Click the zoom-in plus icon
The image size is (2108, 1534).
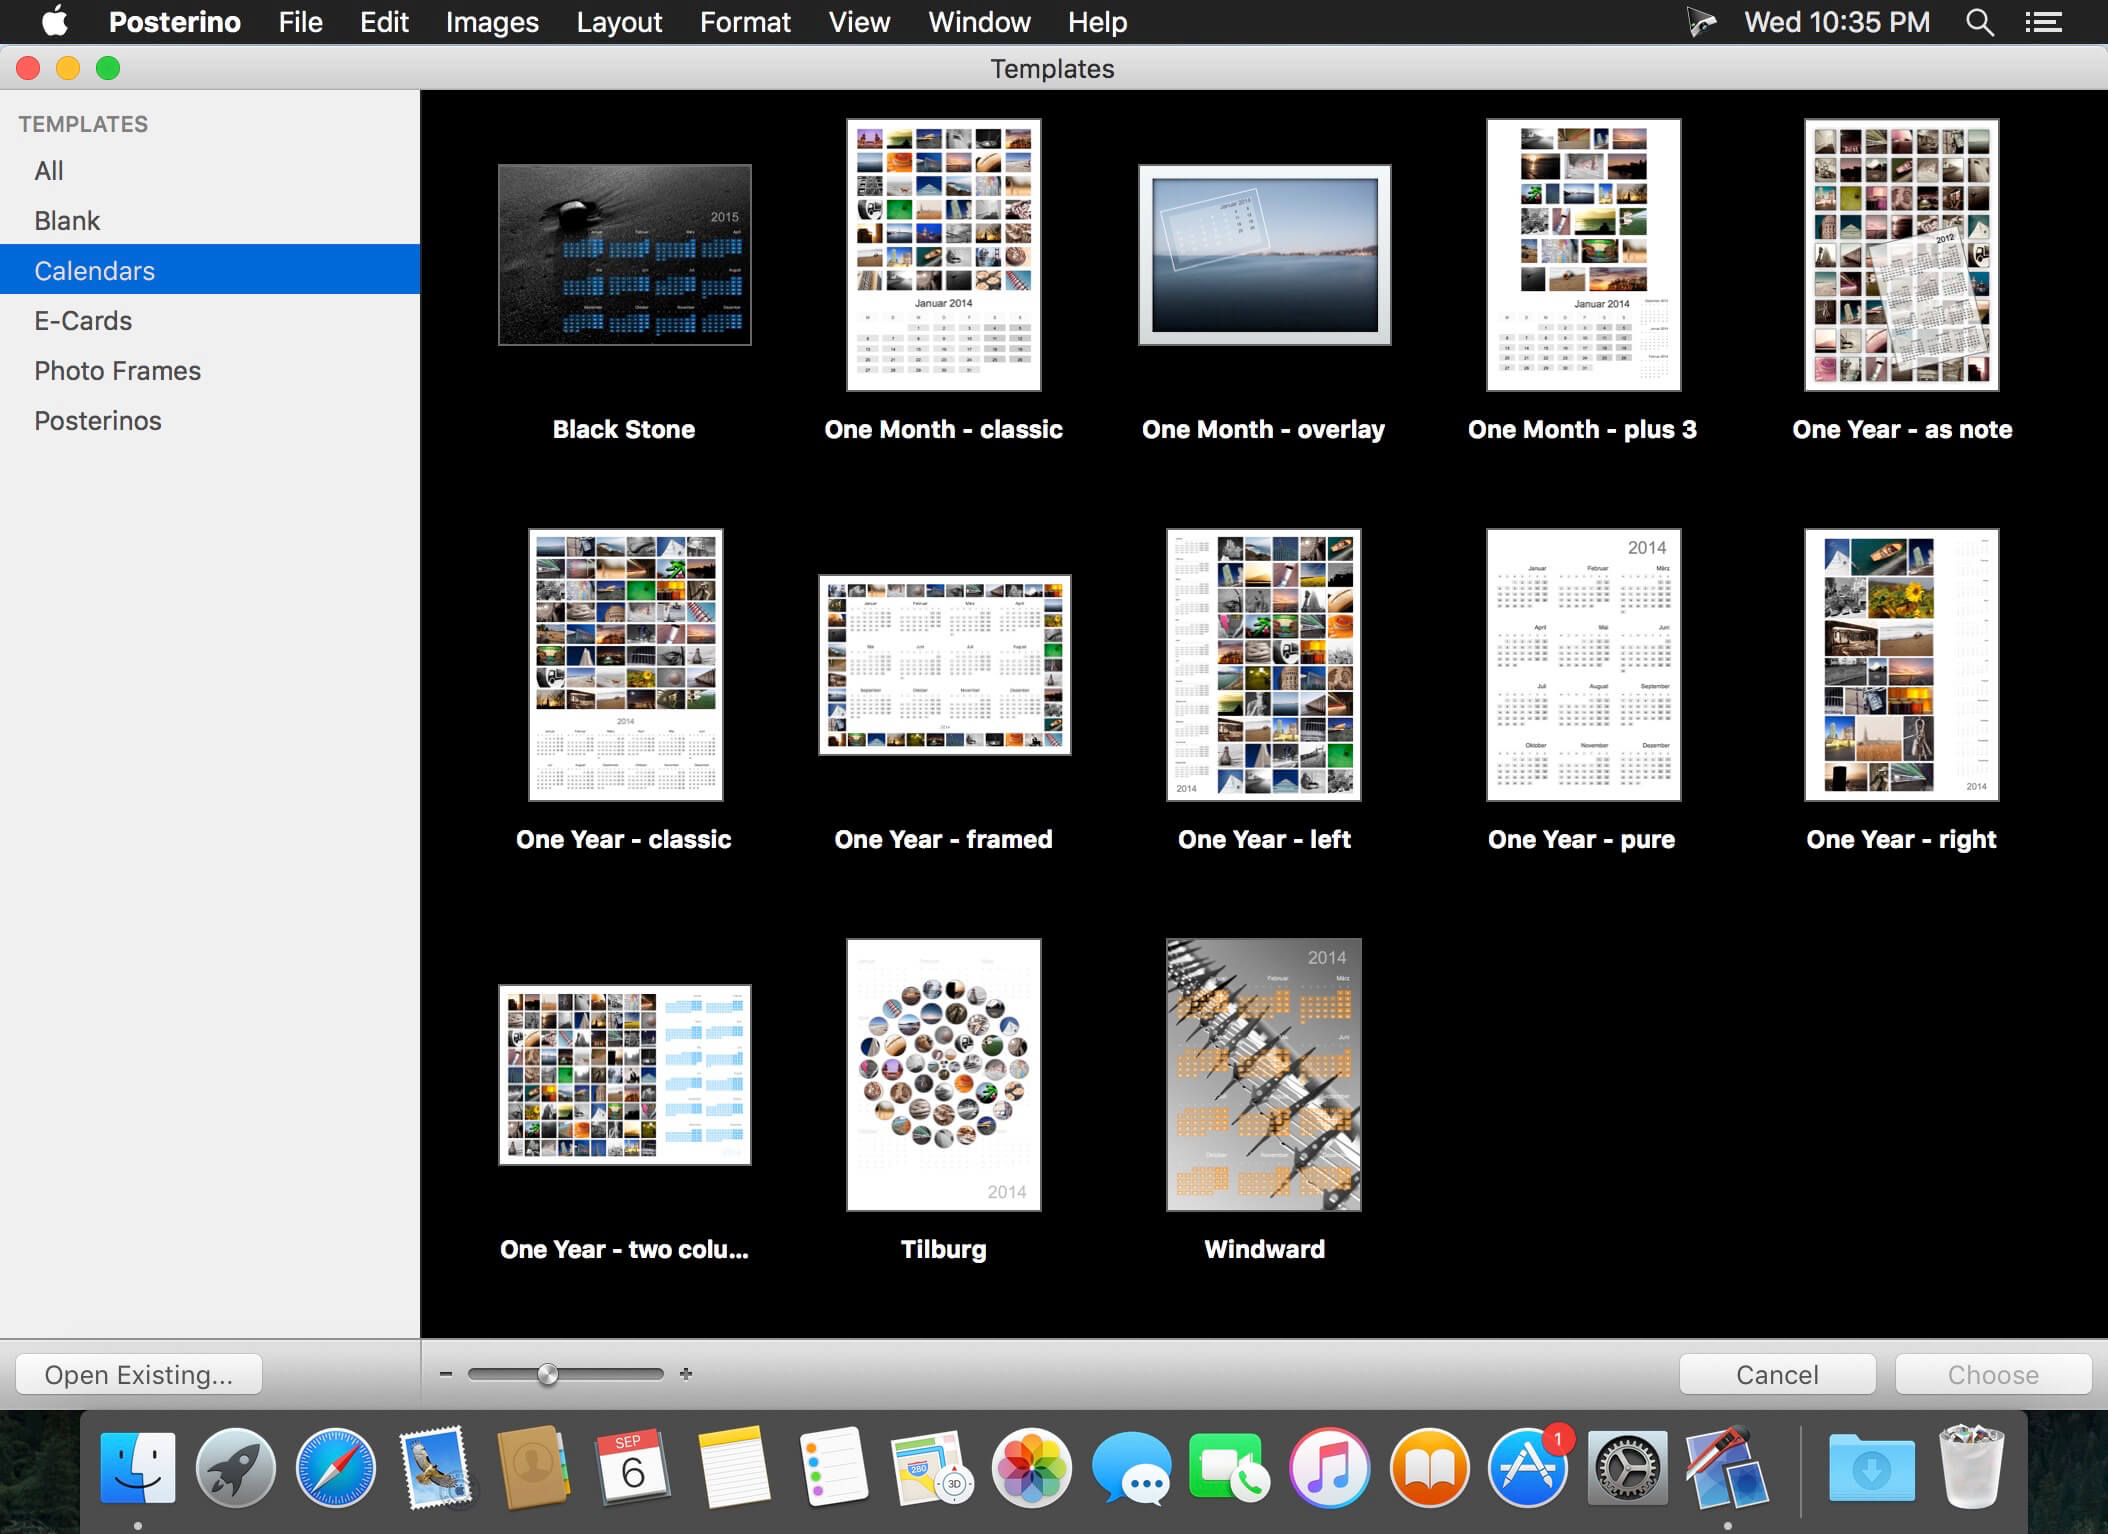686,1374
